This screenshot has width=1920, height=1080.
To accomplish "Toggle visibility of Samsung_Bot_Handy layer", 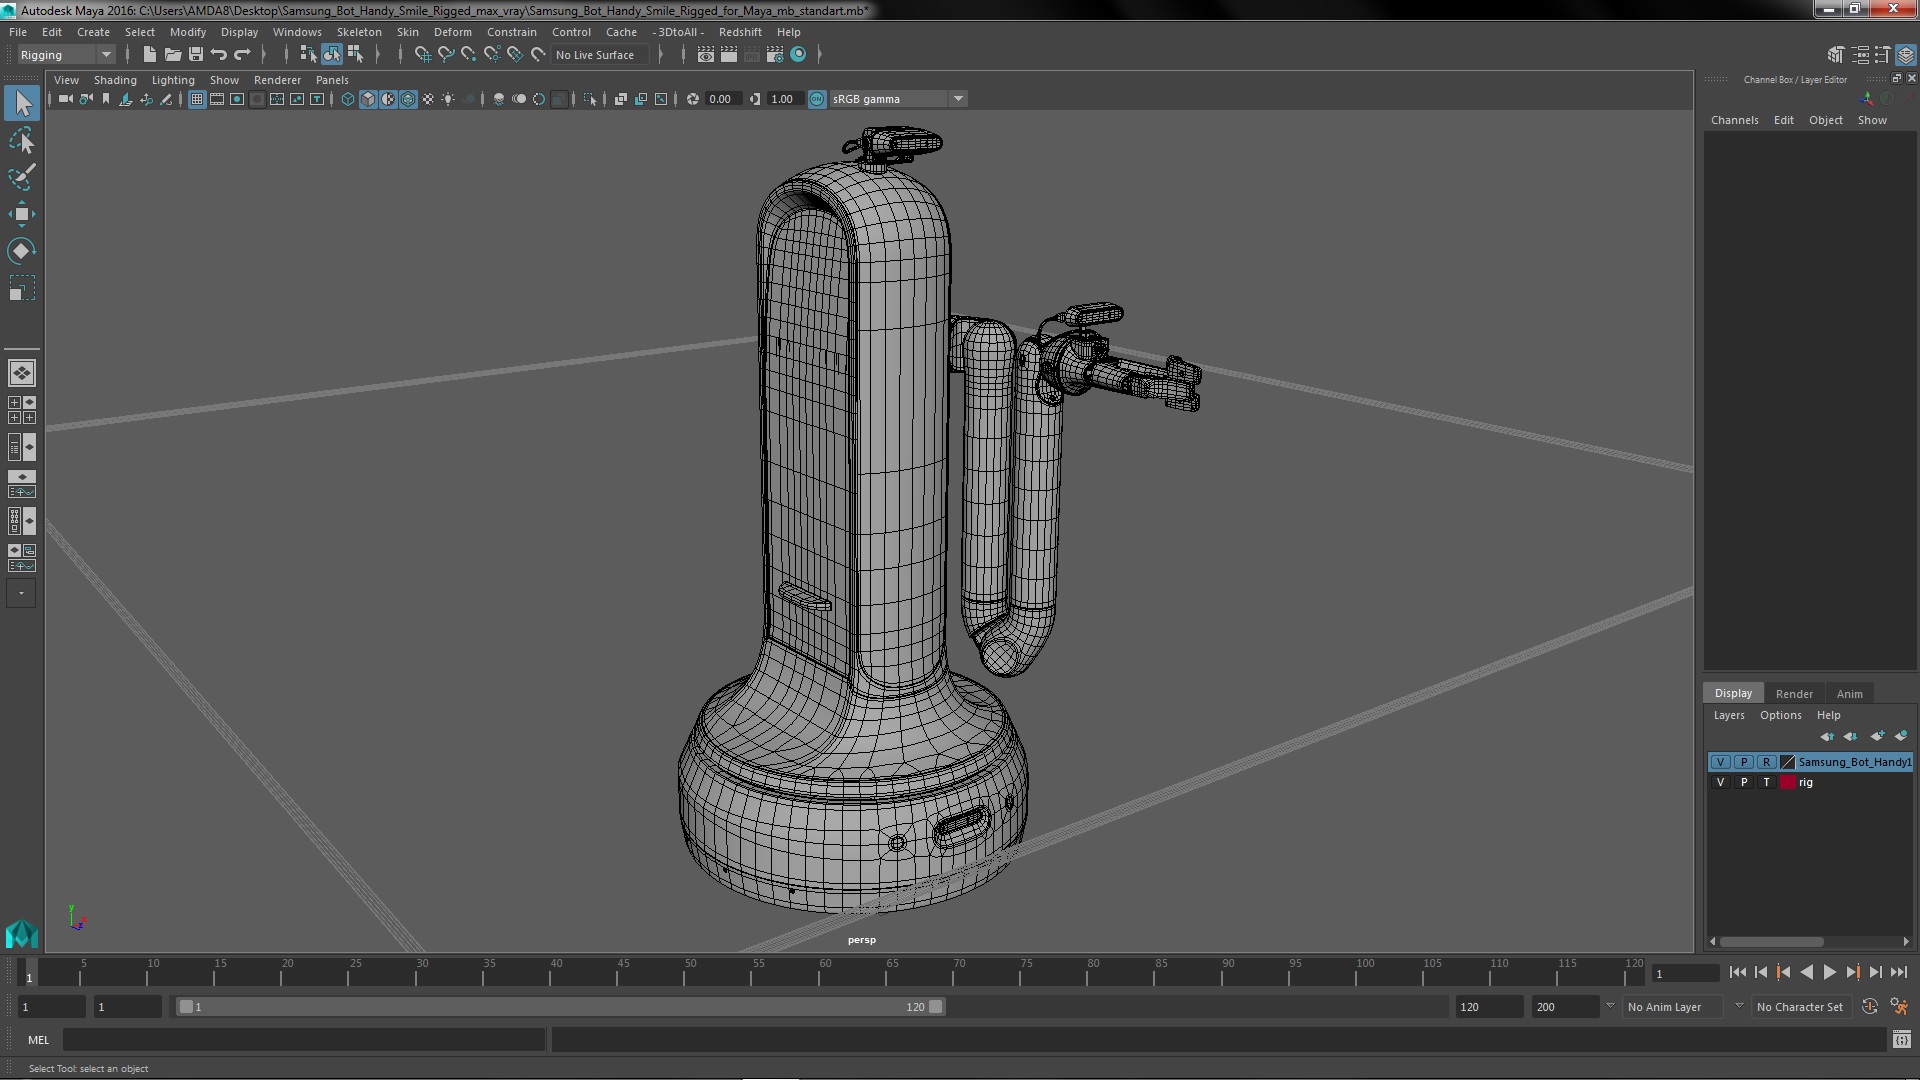I will click(x=1720, y=762).
